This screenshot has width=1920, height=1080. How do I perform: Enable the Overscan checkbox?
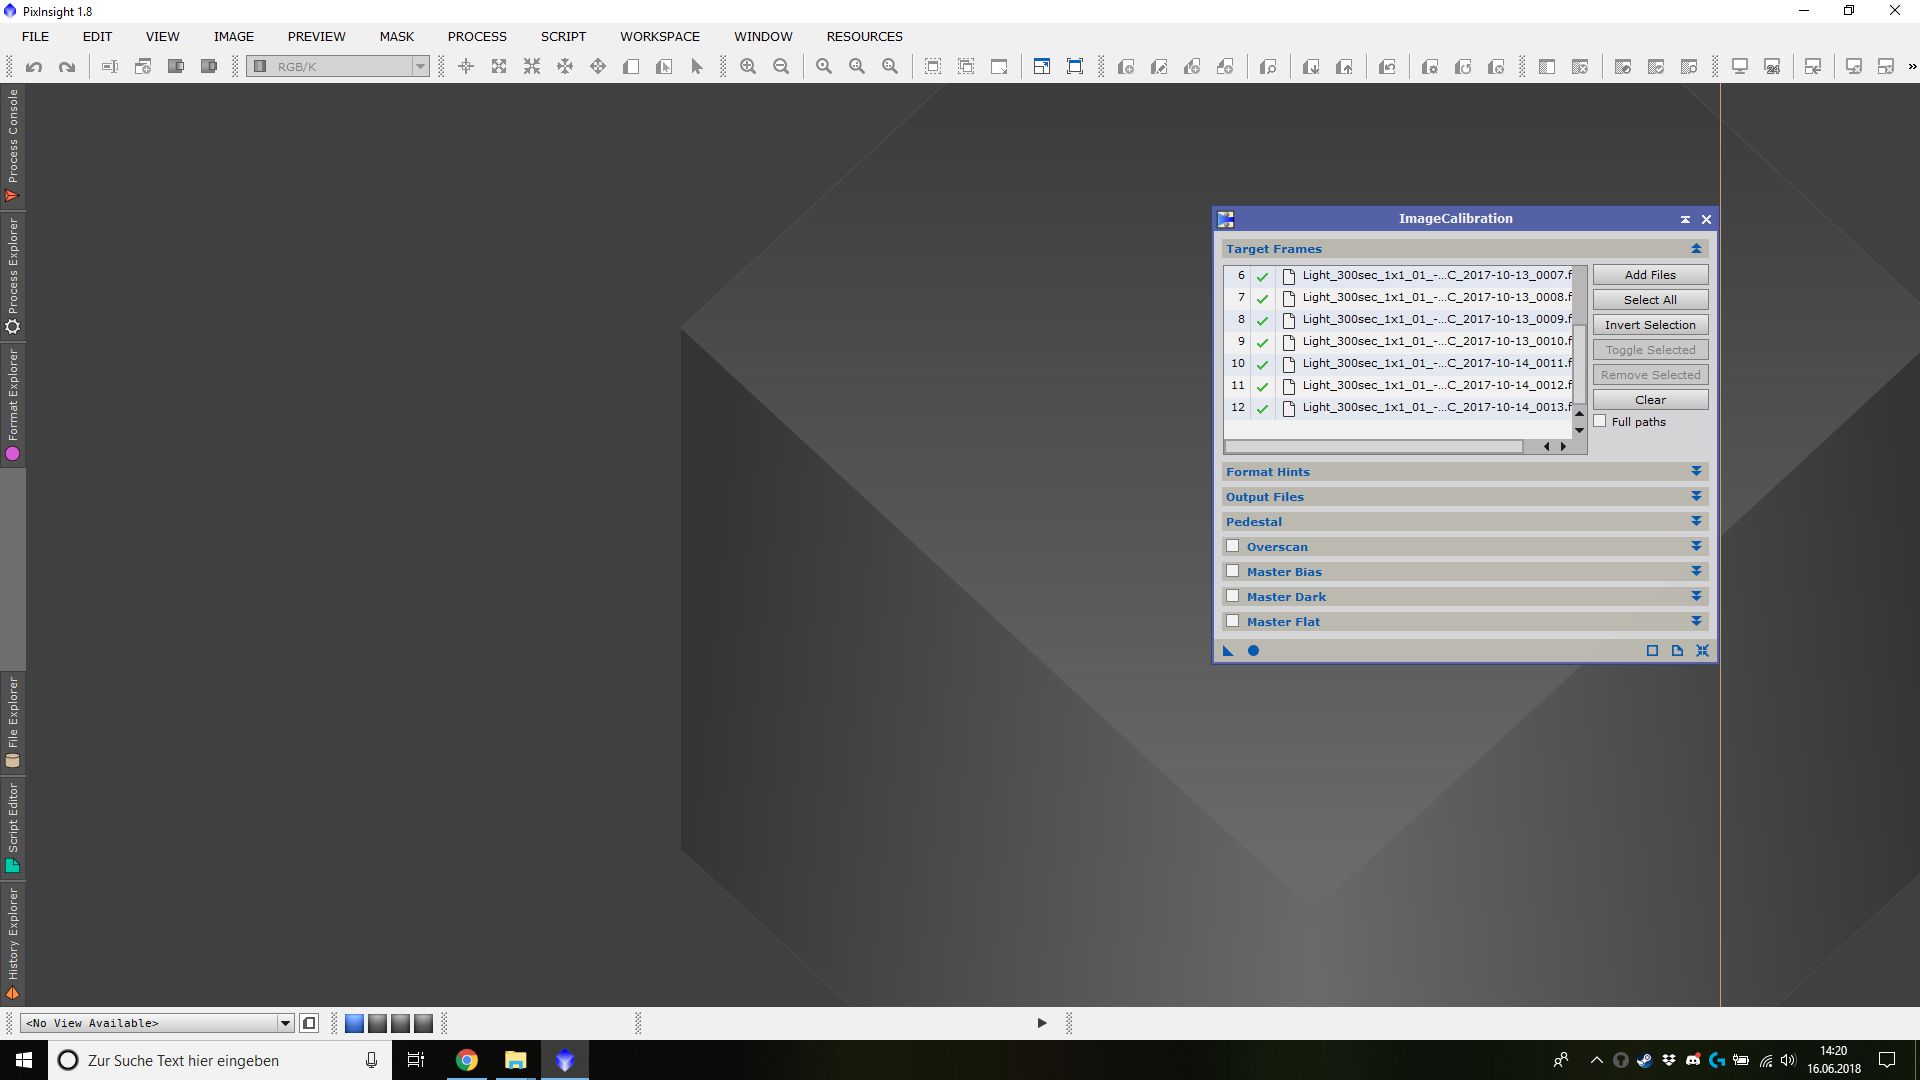[x=1232, y=546]
